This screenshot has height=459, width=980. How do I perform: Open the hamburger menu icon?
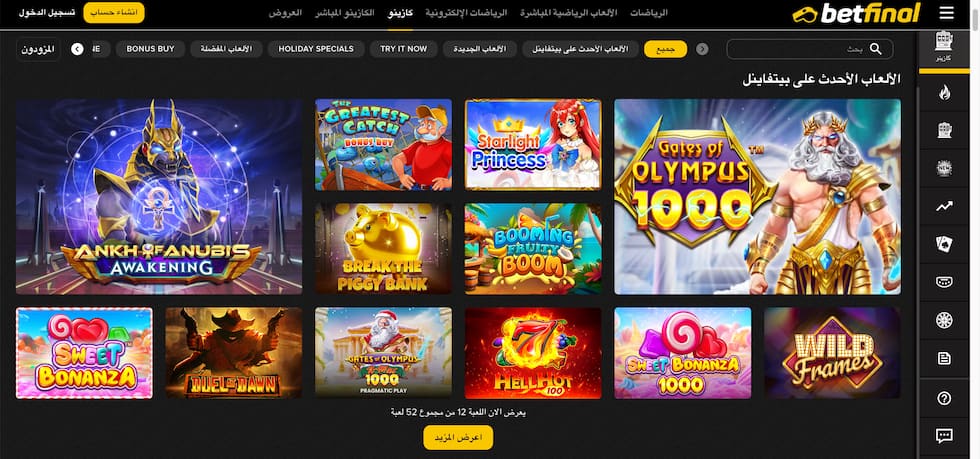click(x=947, y=13)
